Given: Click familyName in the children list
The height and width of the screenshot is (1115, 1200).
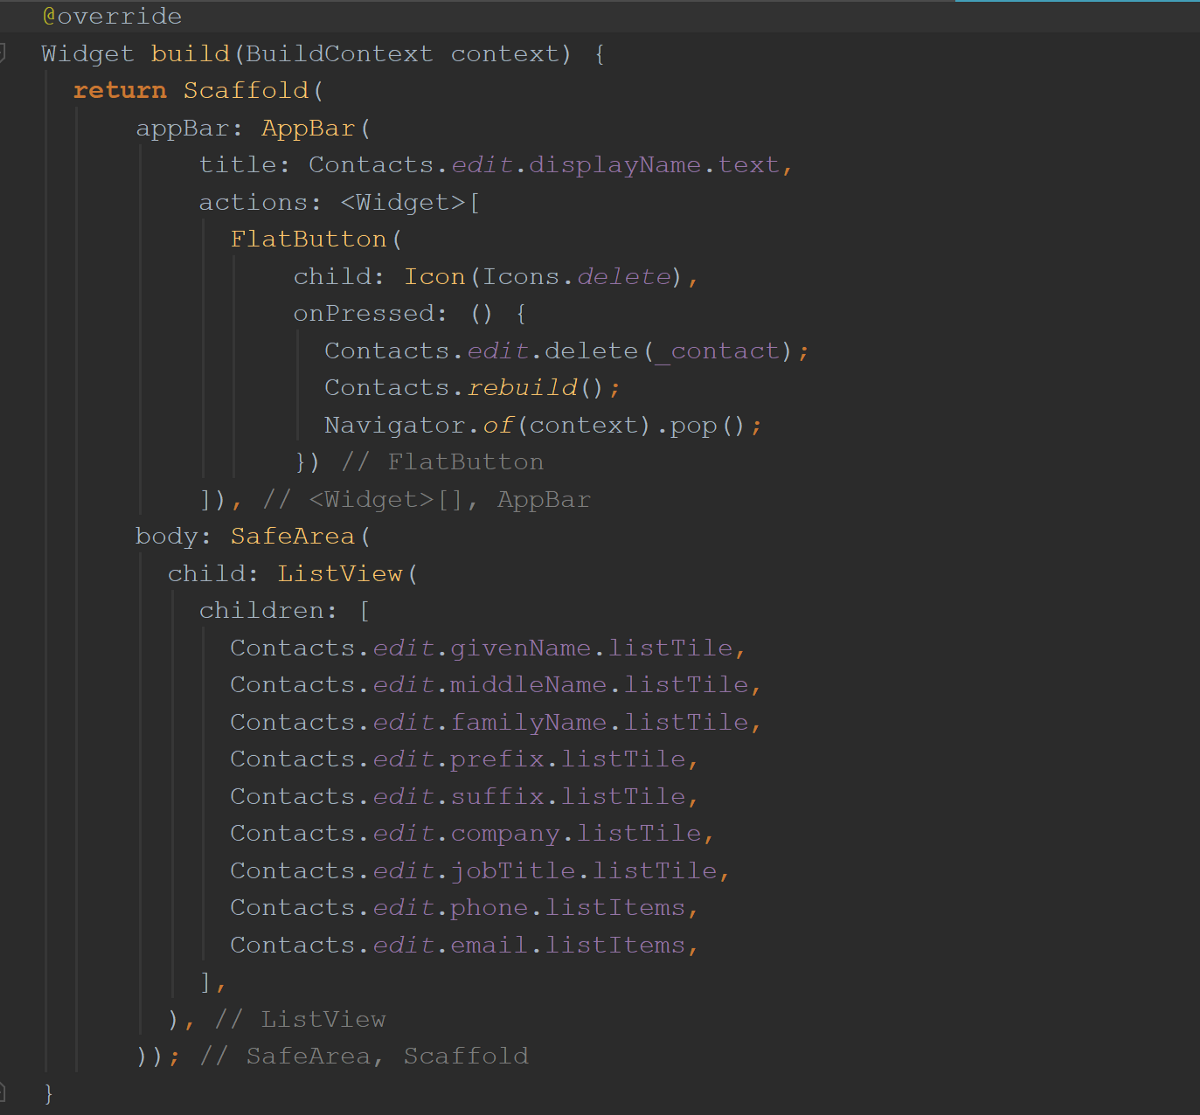Looking at the screenshot, I should [x=528, y=722].
